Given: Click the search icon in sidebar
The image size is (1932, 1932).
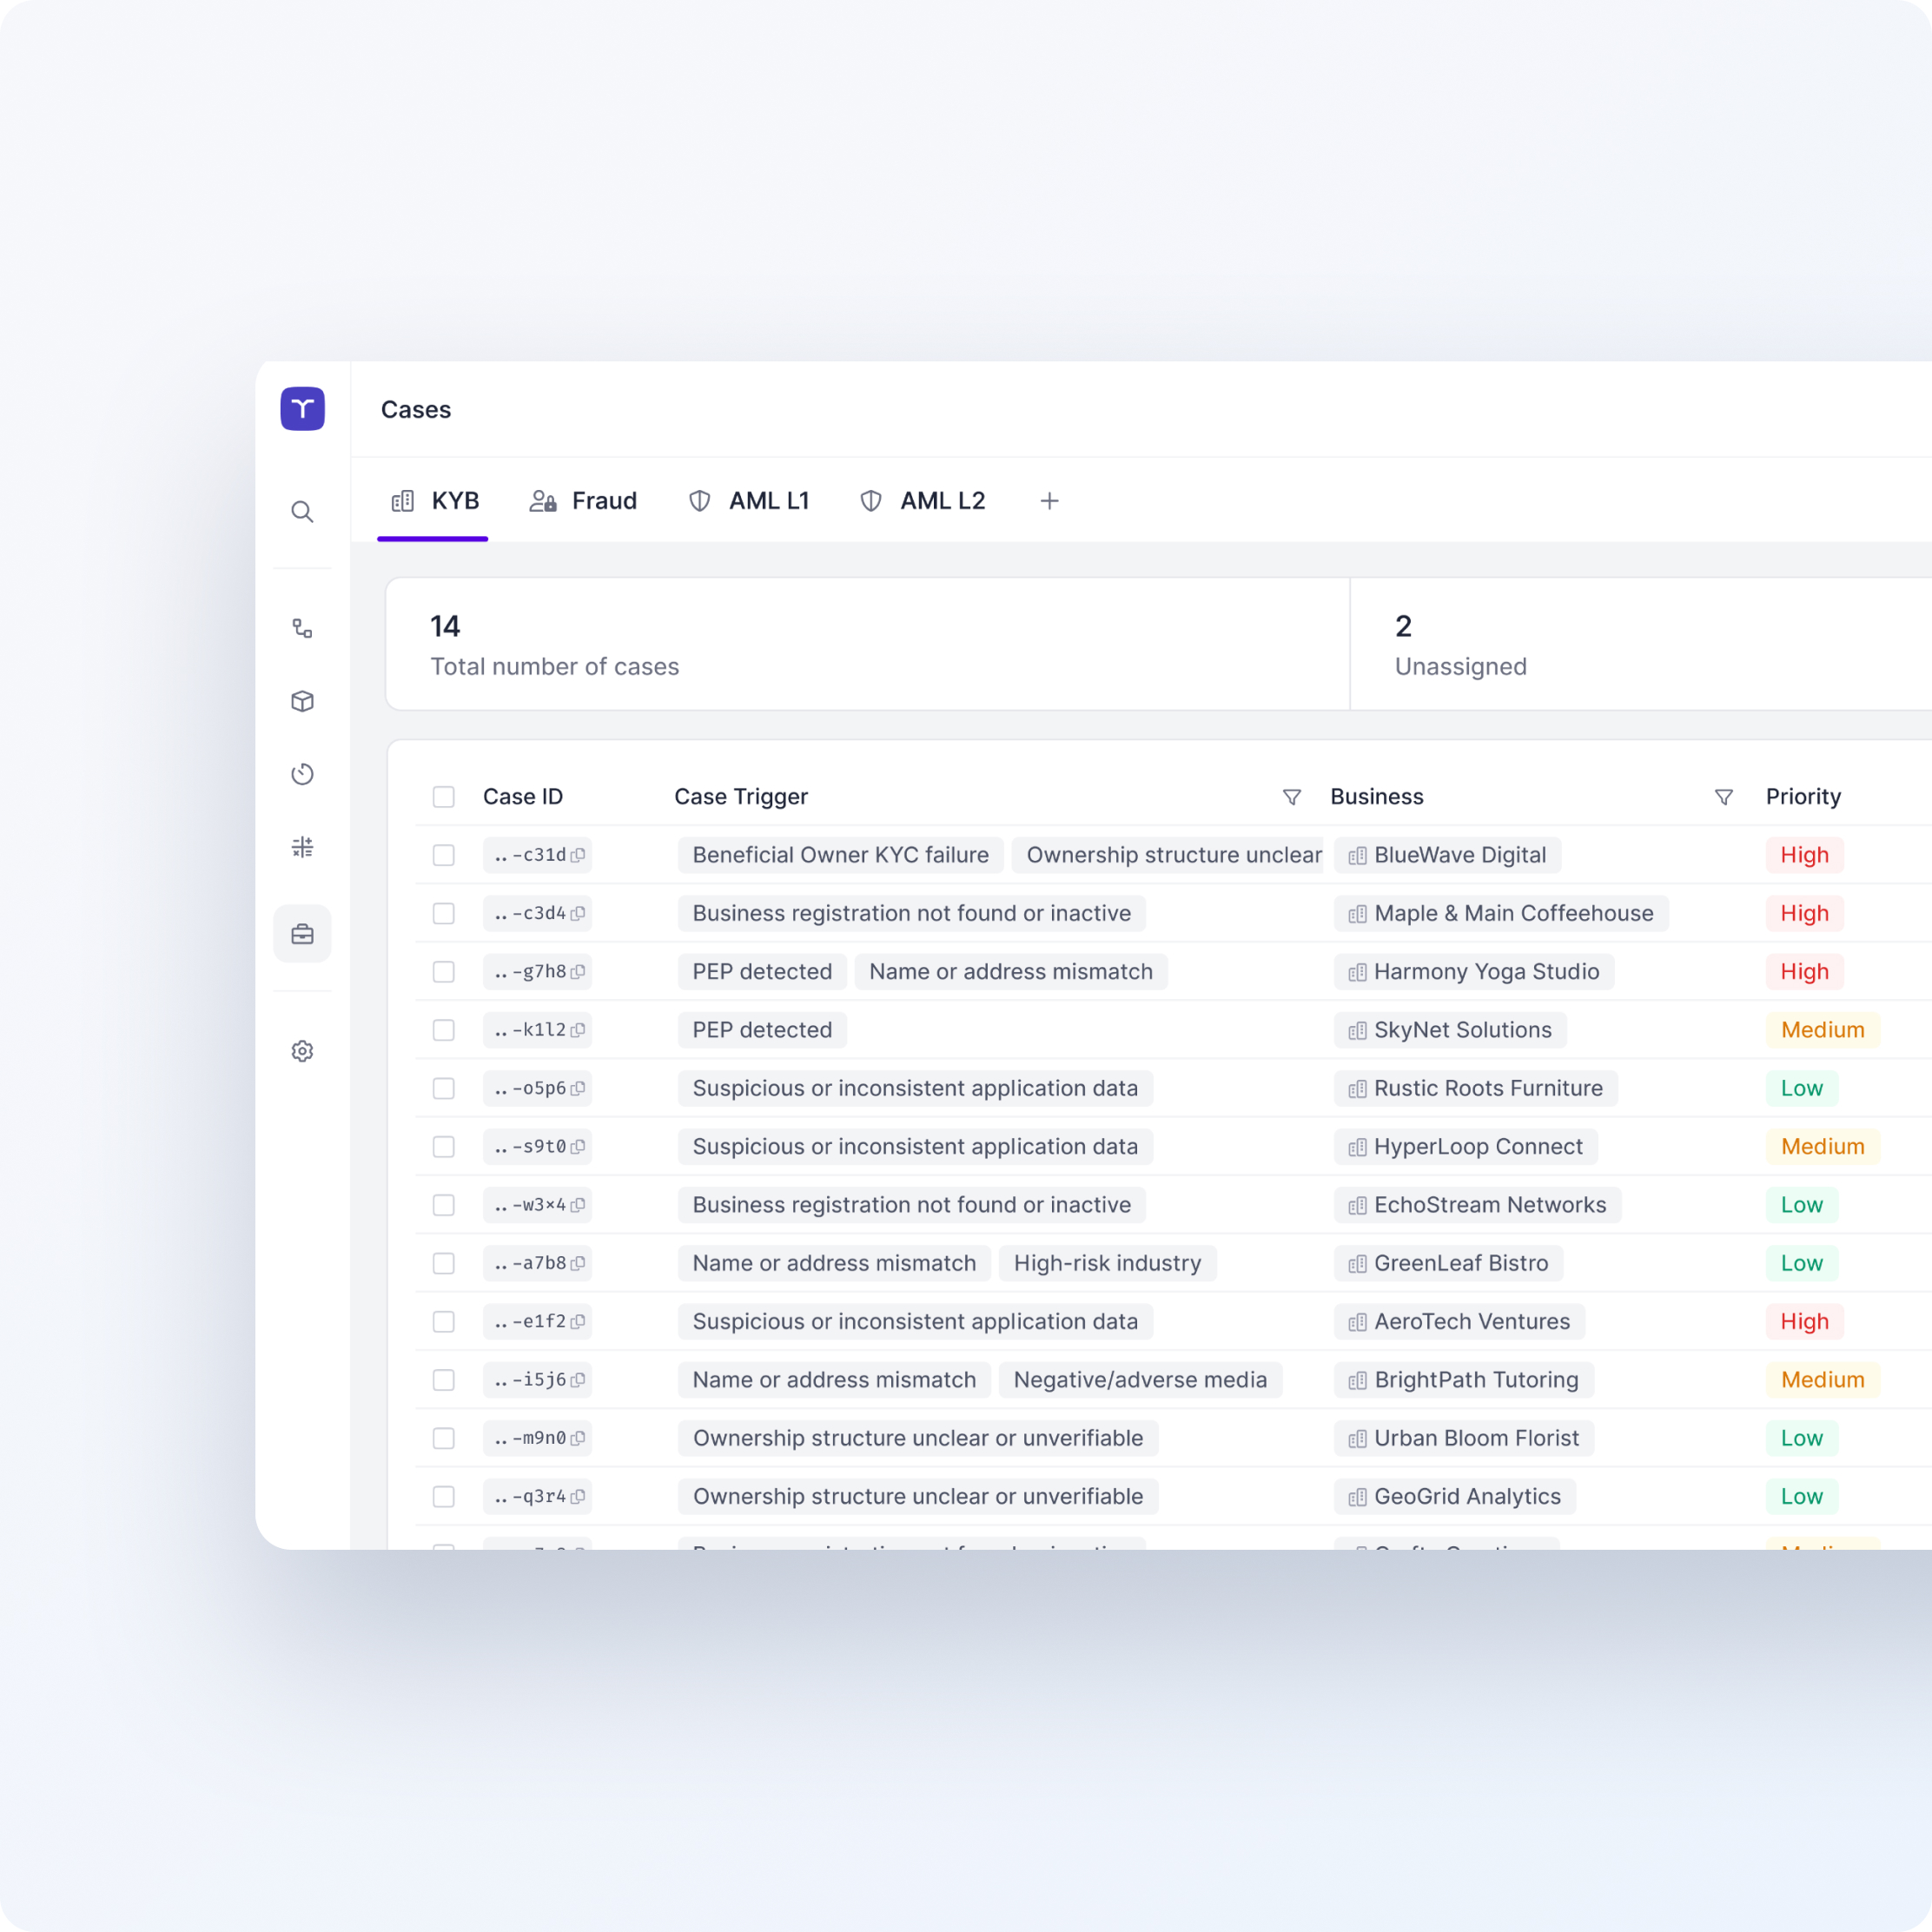Looking at the screenshot, I should (302, 512).
